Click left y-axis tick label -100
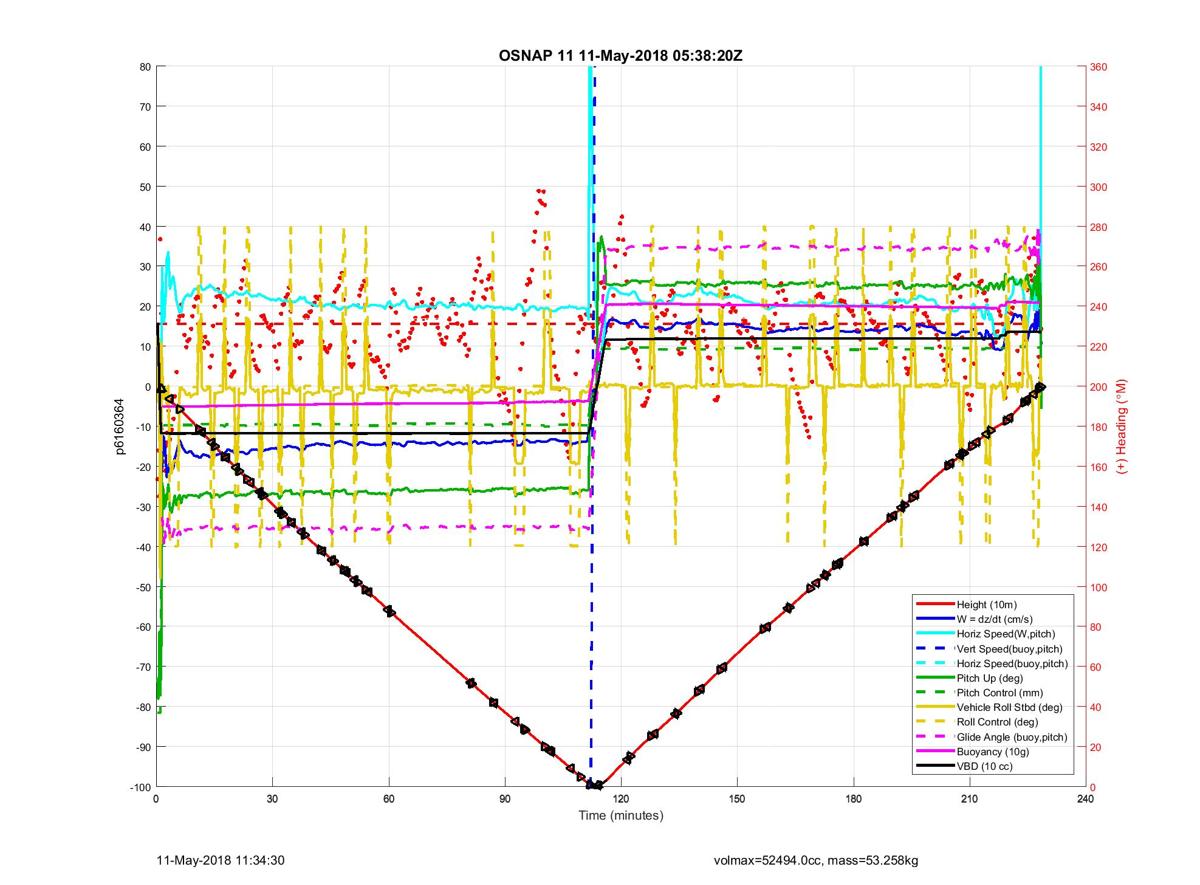This screenshot has height=885, width=1200. [139, 787]
